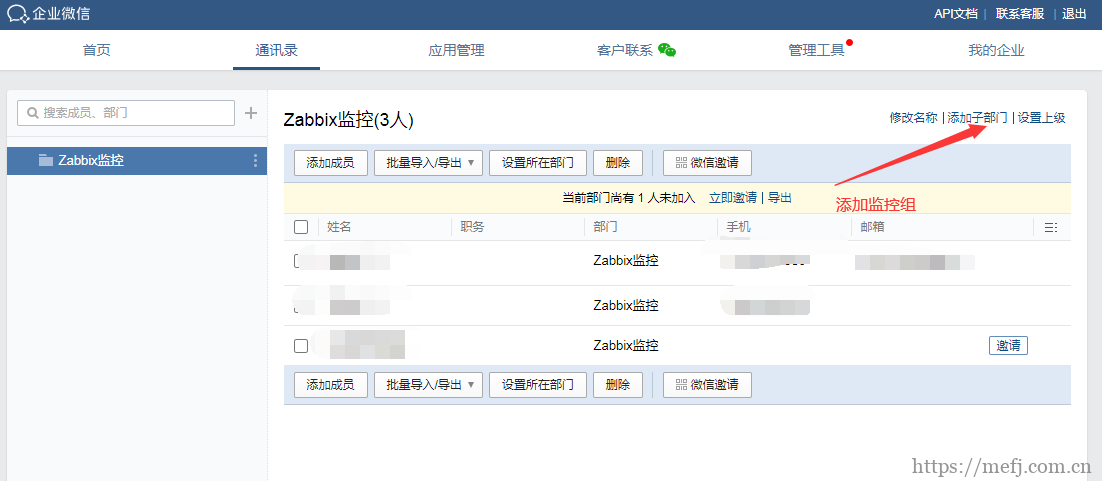Image resolution: width=1102 pixels, height=481 pixels.
Task: Click QR icon on bottom 微信邀请 button
Action: click(681, 385)
